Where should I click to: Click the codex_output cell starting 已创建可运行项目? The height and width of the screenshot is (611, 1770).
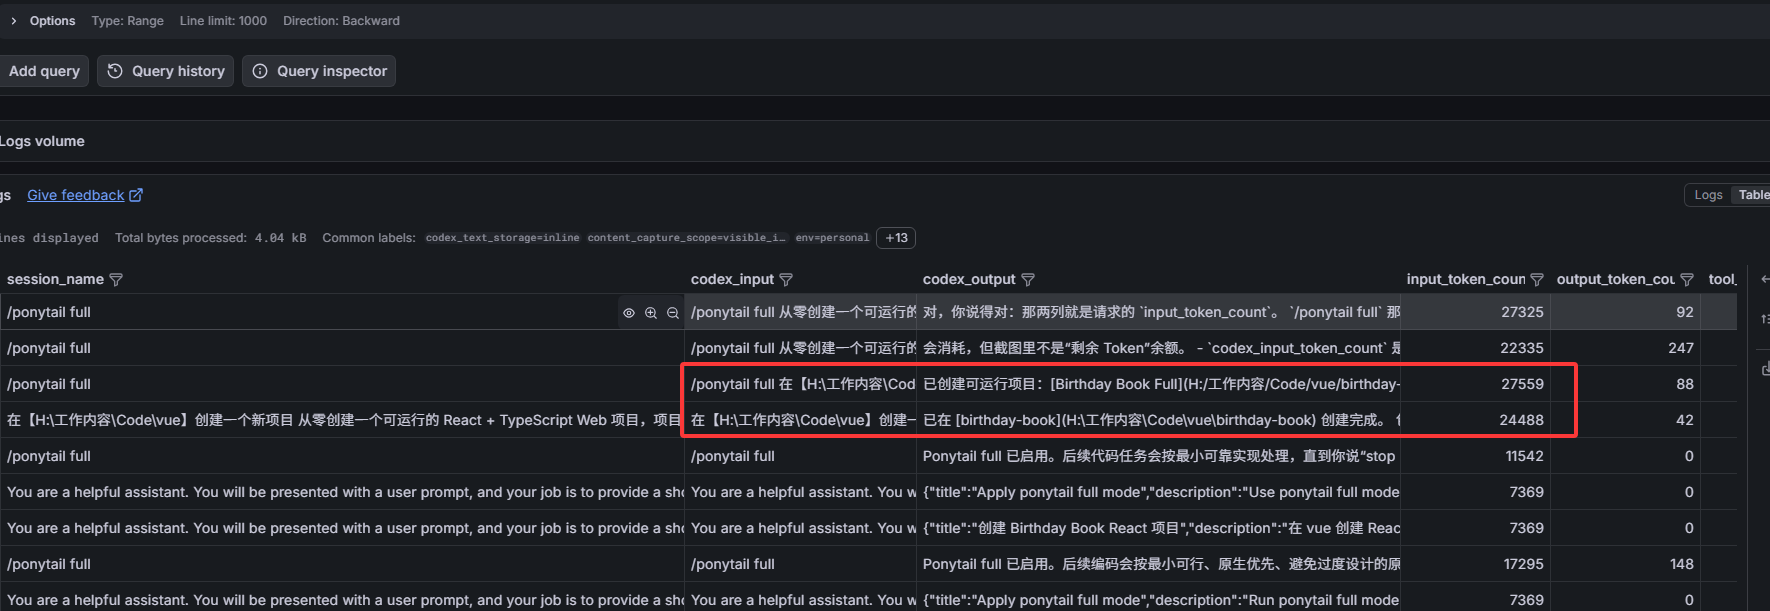click(1159, 384)
